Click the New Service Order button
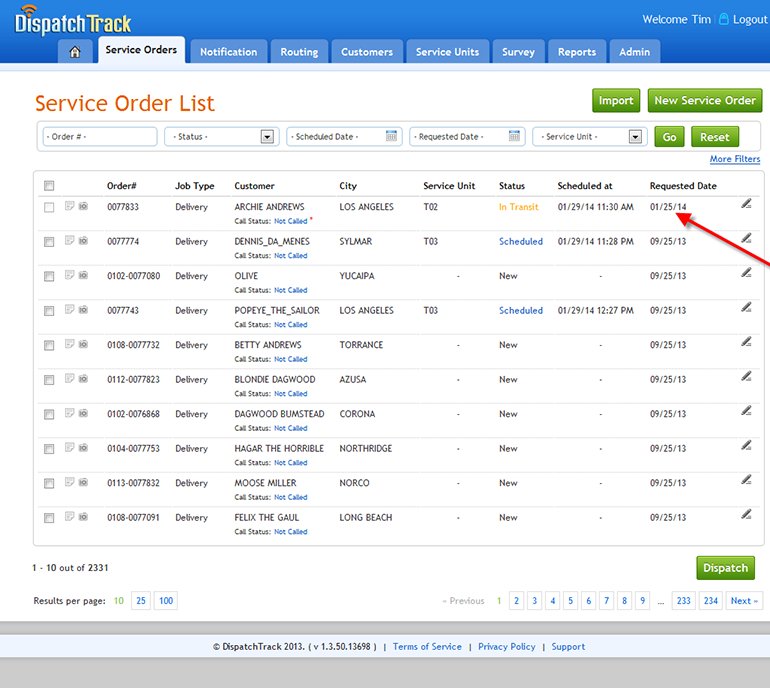 704,100
